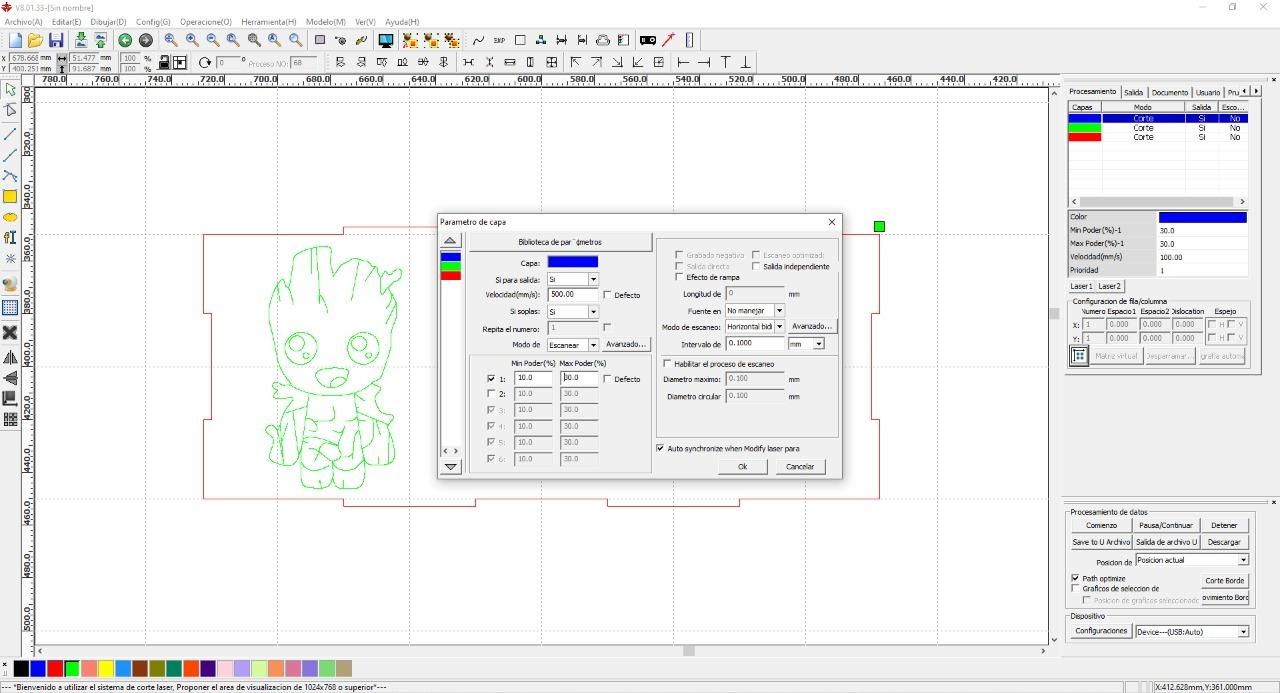Toggle the power row 1 checkbox
This screenshot has width=1280, height=693.
click(x=491, y=379)
